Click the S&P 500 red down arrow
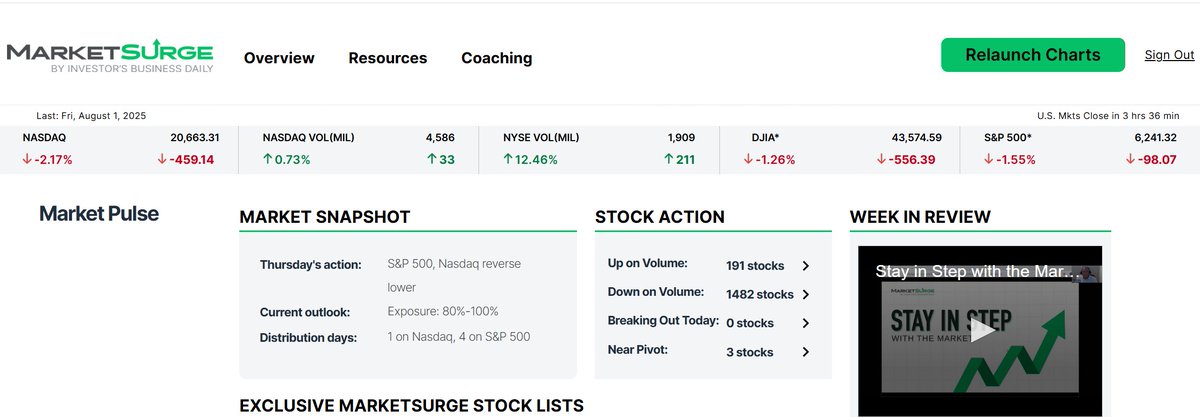Viewport: 1200px width, 417px height. [x=990, y=159]
